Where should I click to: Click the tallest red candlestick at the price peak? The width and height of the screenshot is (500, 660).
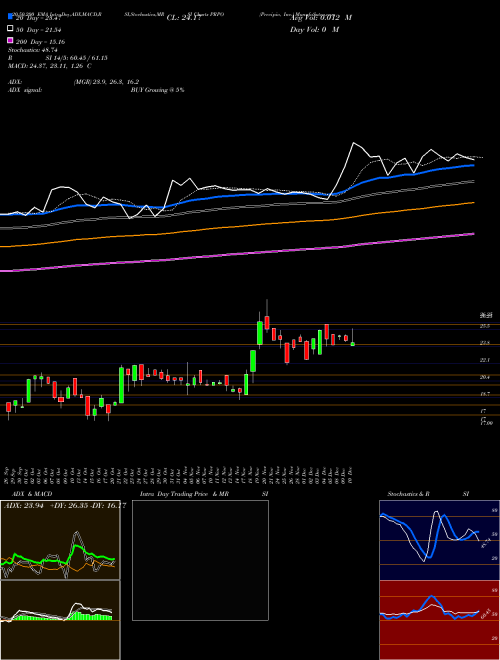click(267, 322)
